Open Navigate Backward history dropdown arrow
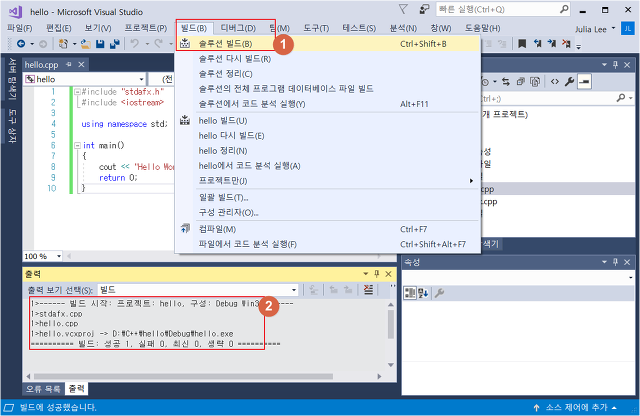Screen dimensions: 640x416 tap(32, 44)
